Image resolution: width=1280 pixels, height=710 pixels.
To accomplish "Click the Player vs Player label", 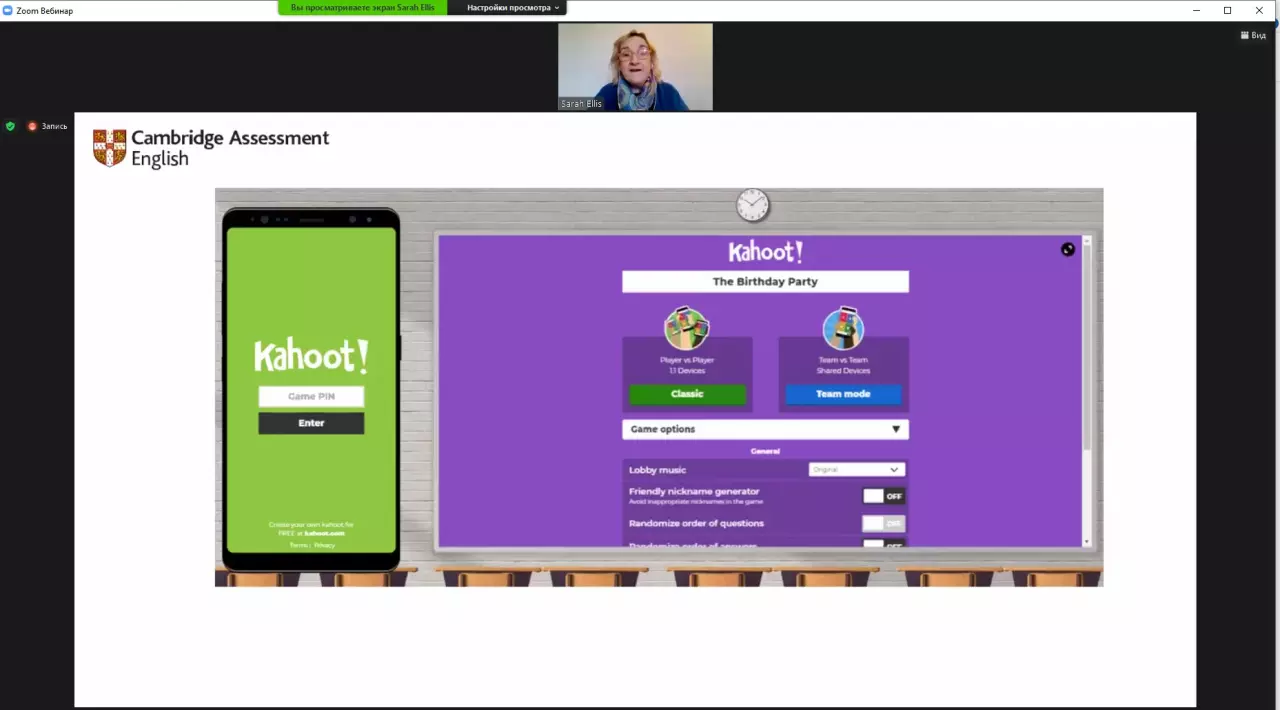I will pyautogui.click(x=687, y=360).
